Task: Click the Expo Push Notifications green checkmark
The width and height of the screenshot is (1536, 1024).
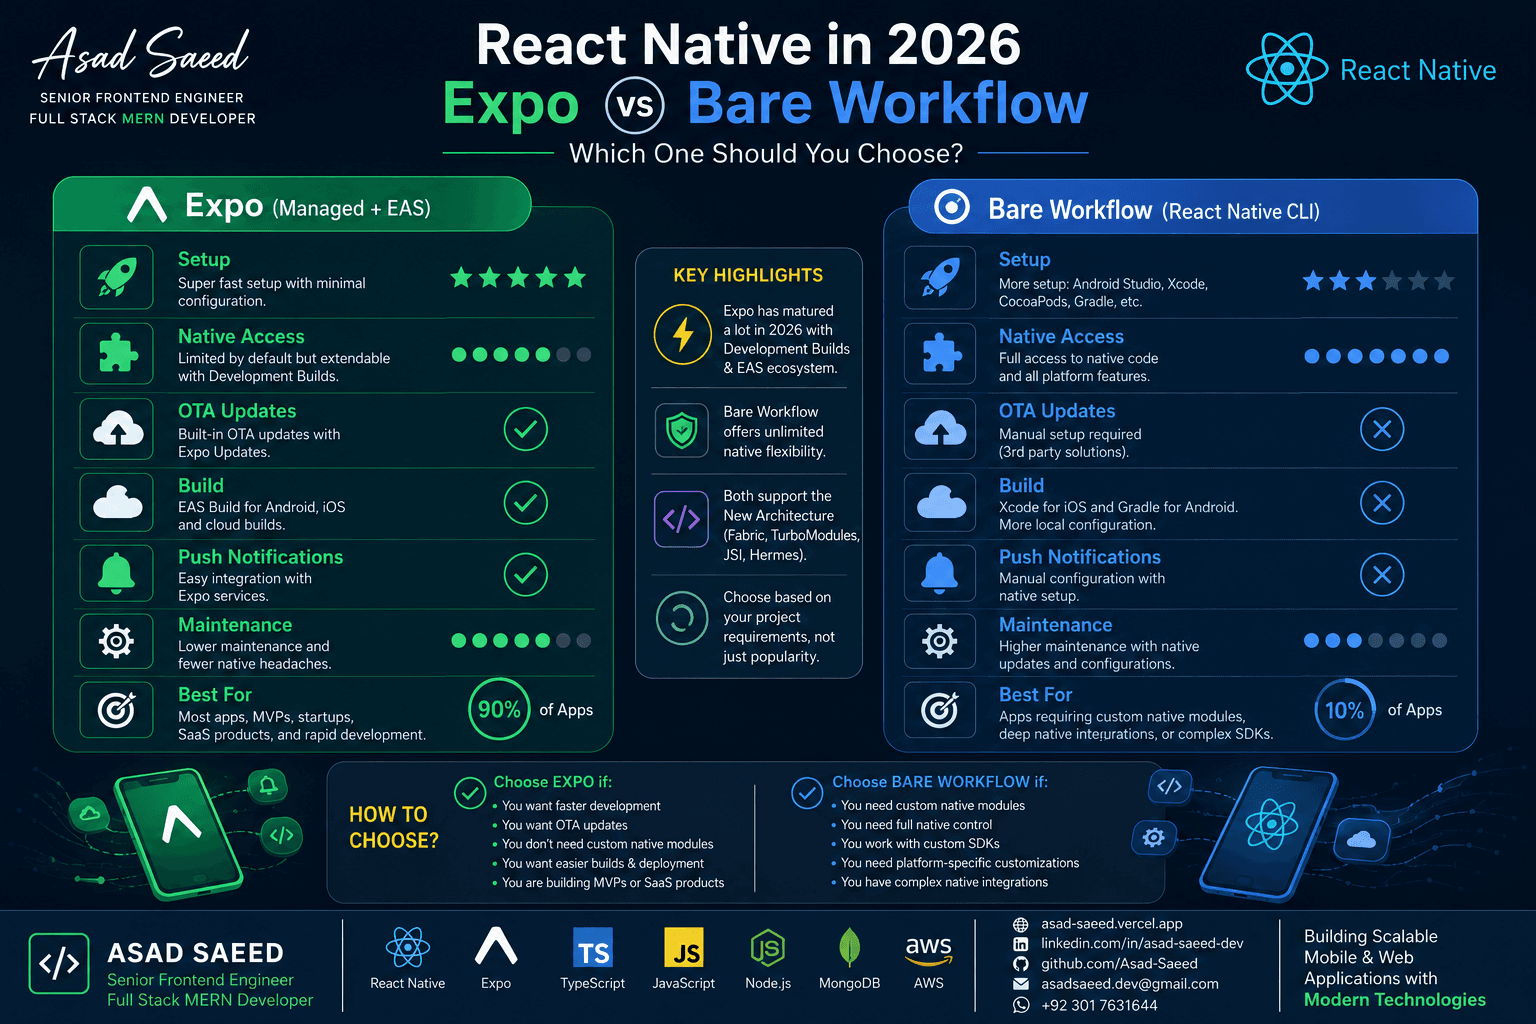Action: pyautogui.click(x=525, y=575)
